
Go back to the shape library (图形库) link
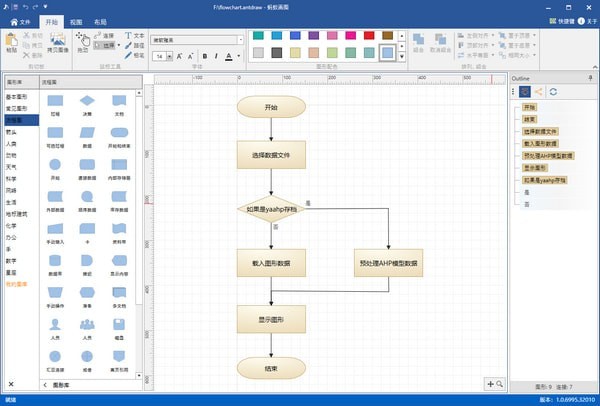coord(57,385)
